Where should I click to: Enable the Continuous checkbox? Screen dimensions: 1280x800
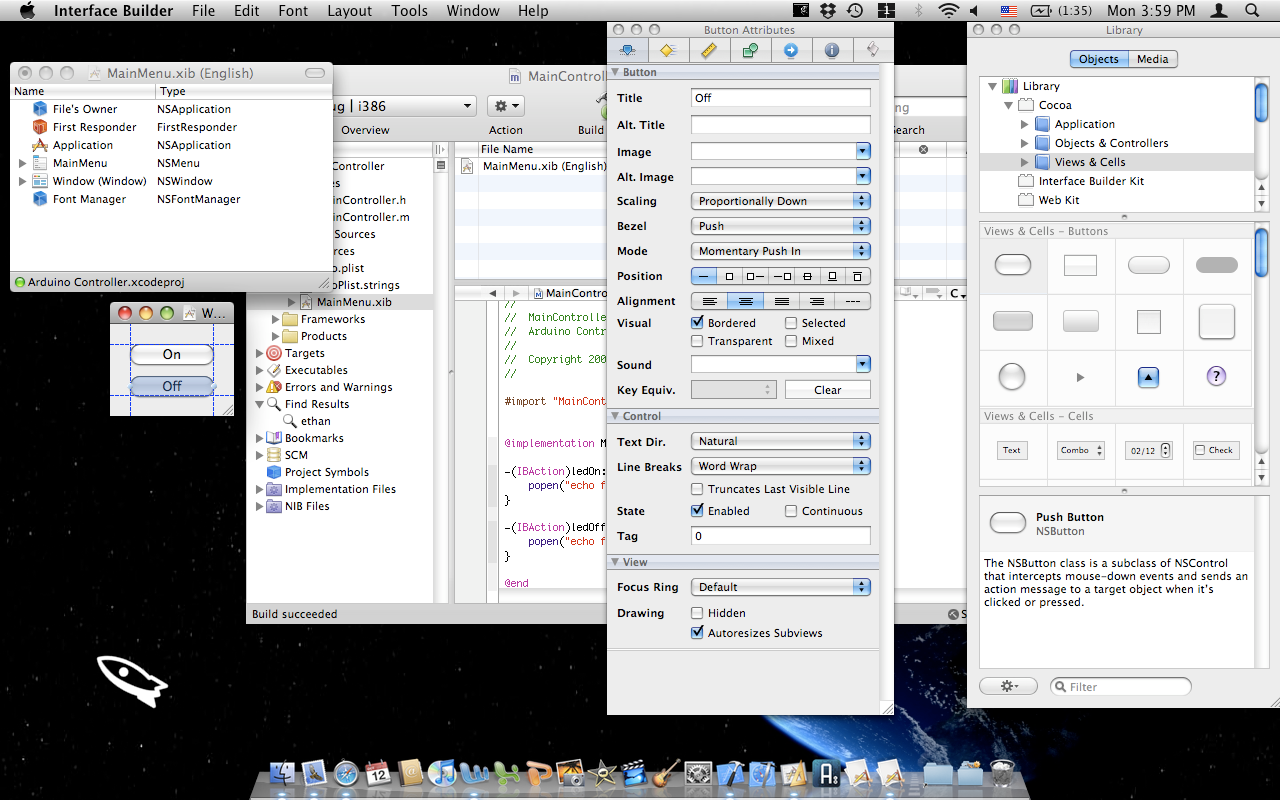click(x=791, y=511)
